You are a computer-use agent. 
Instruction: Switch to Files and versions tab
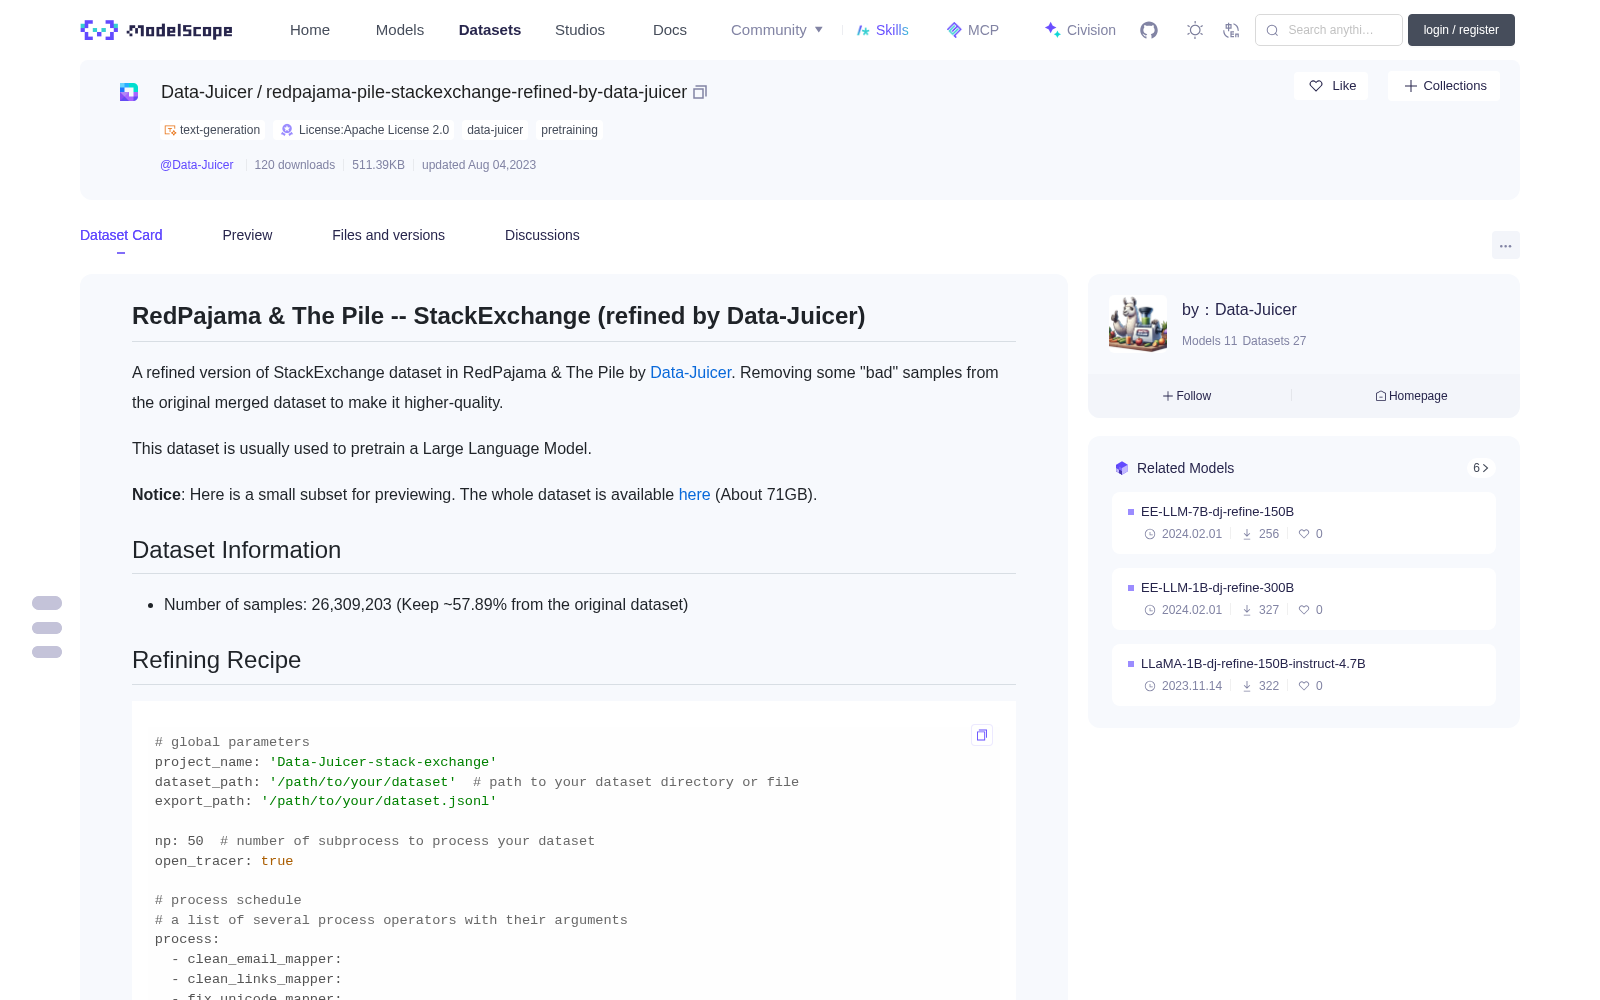coord(388,235)
